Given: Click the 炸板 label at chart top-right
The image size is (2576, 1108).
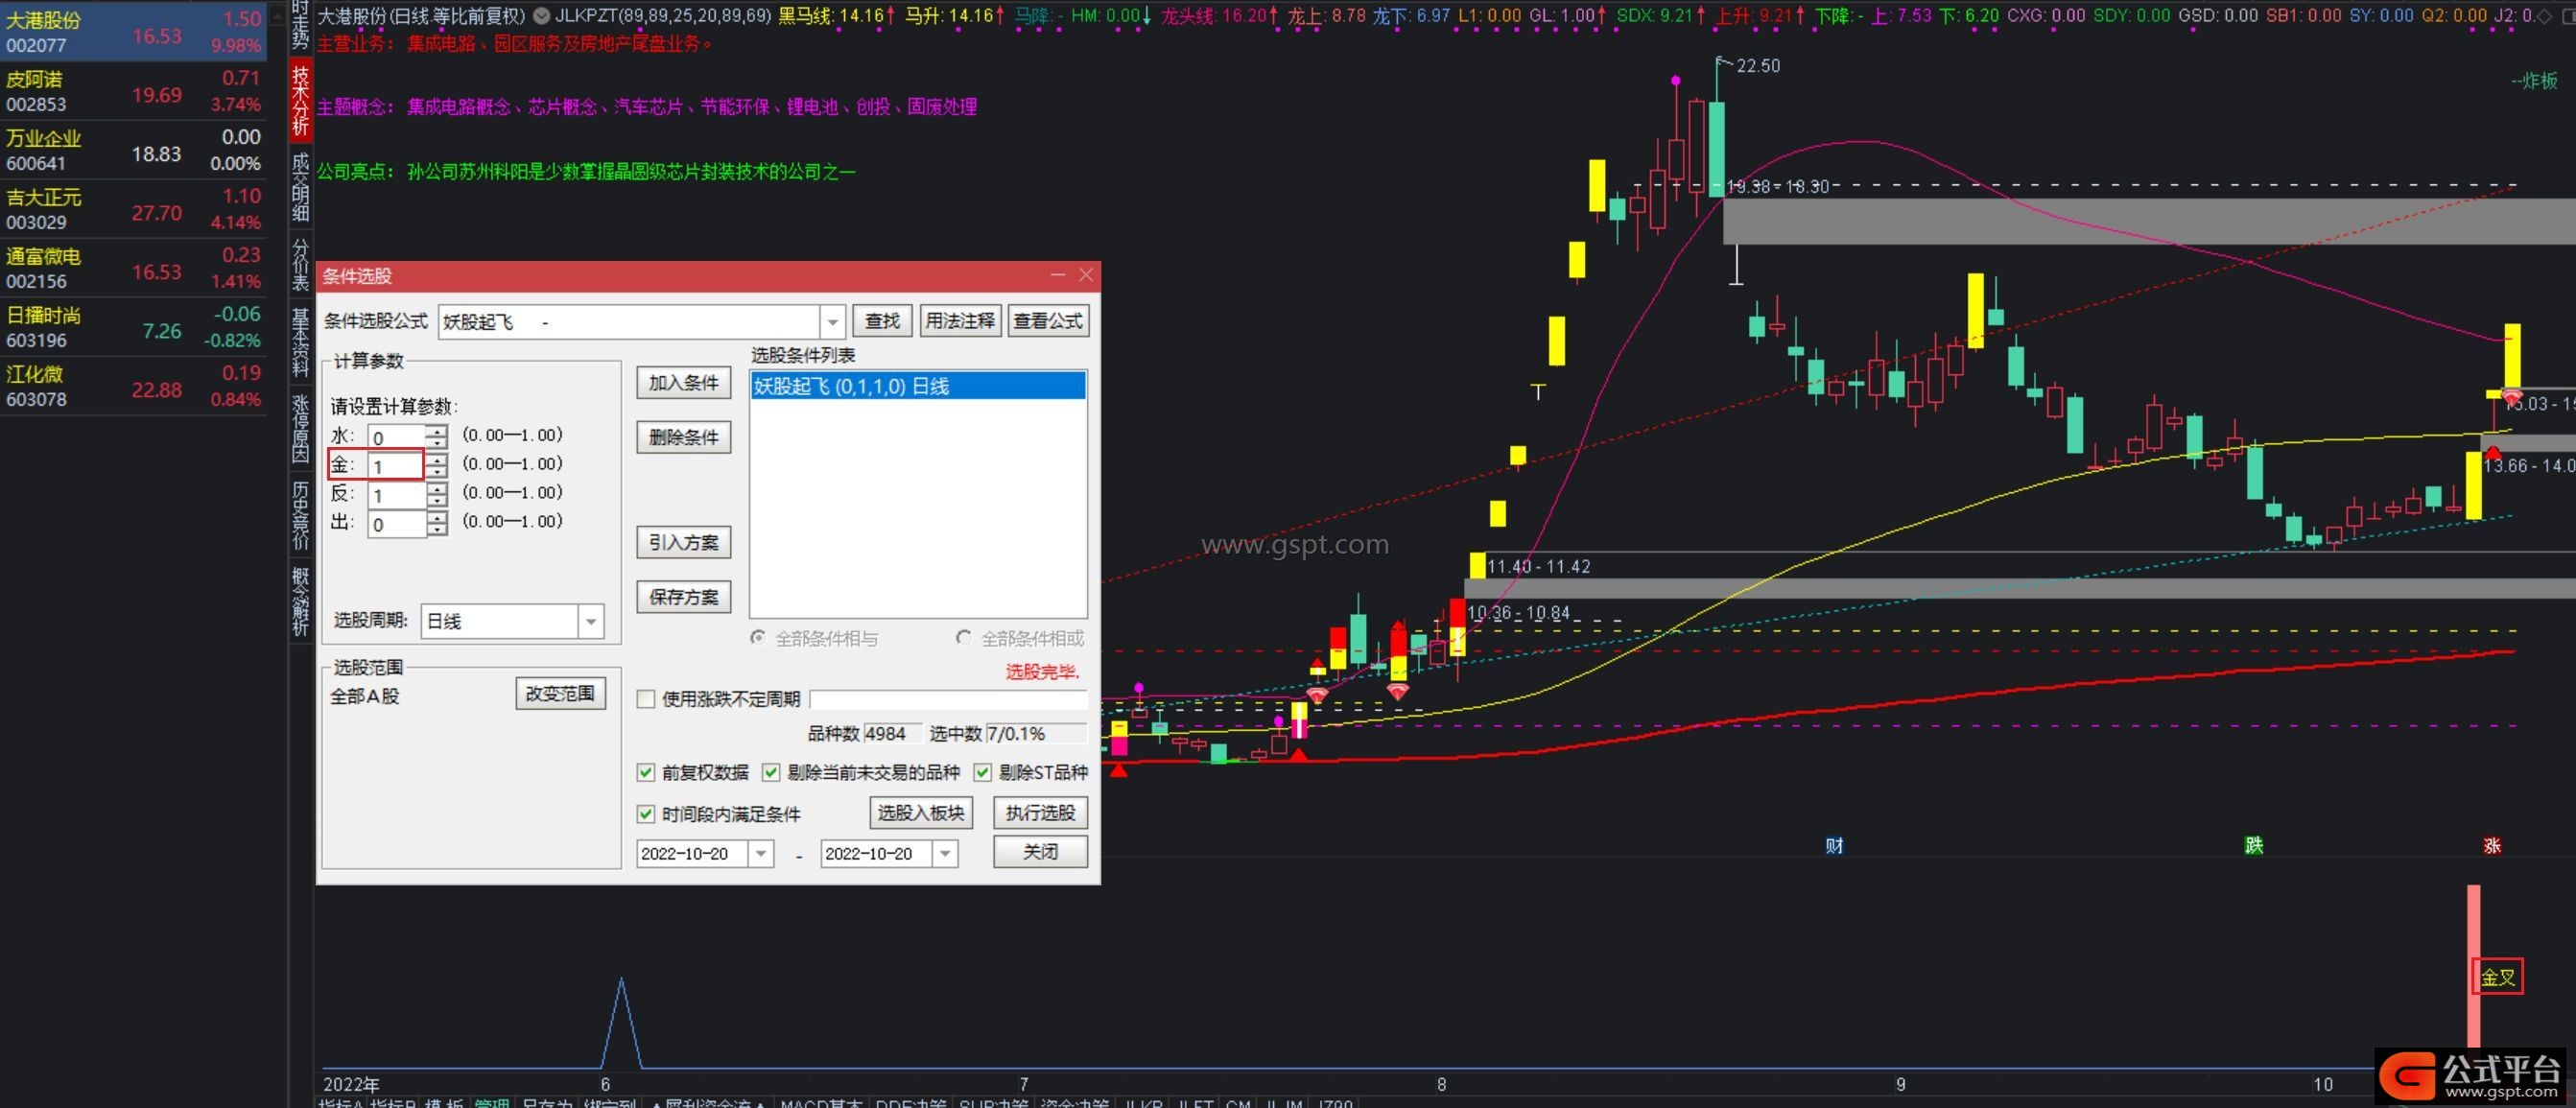Looking at the screenshot, I should (x=2534, y=81).
